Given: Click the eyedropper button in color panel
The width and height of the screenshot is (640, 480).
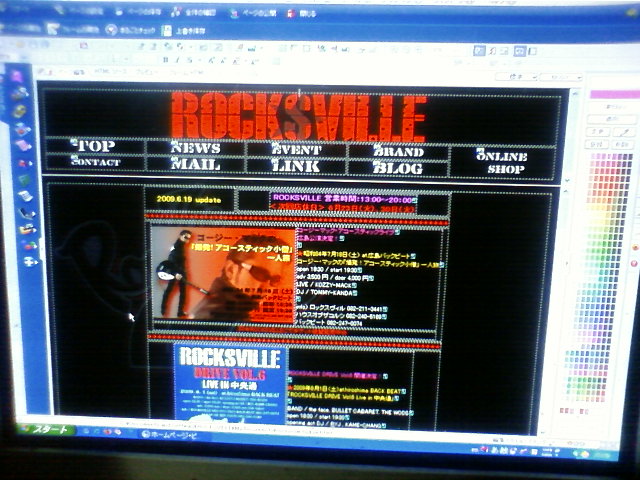Looking at the screenshot, I should [625, 132].
